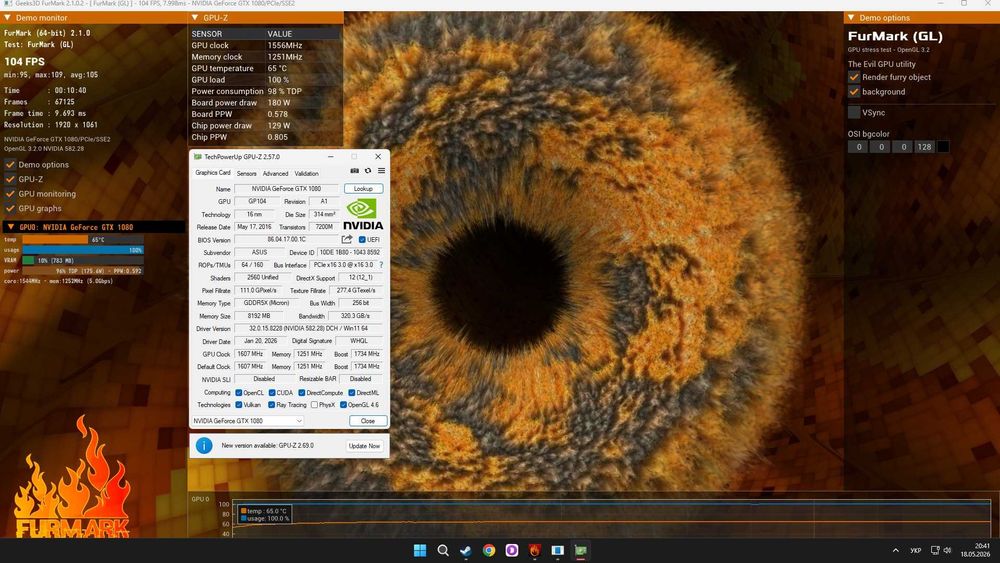Click the blue info icon in update bar
The image size is (1000, 563).
(x=203, y=446)
